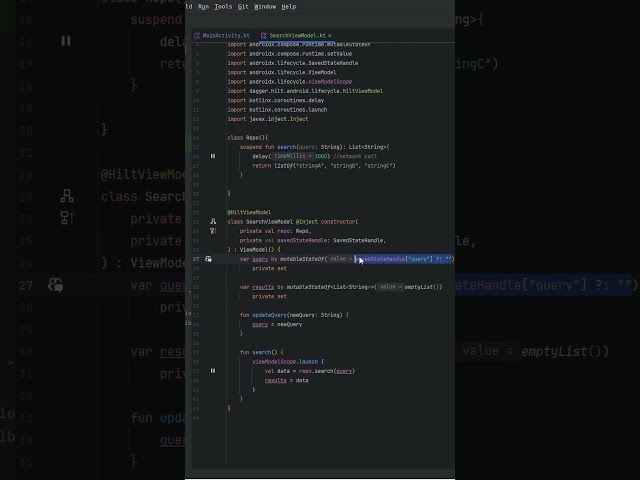Click gutter icon on line 27

click(209, 259)
